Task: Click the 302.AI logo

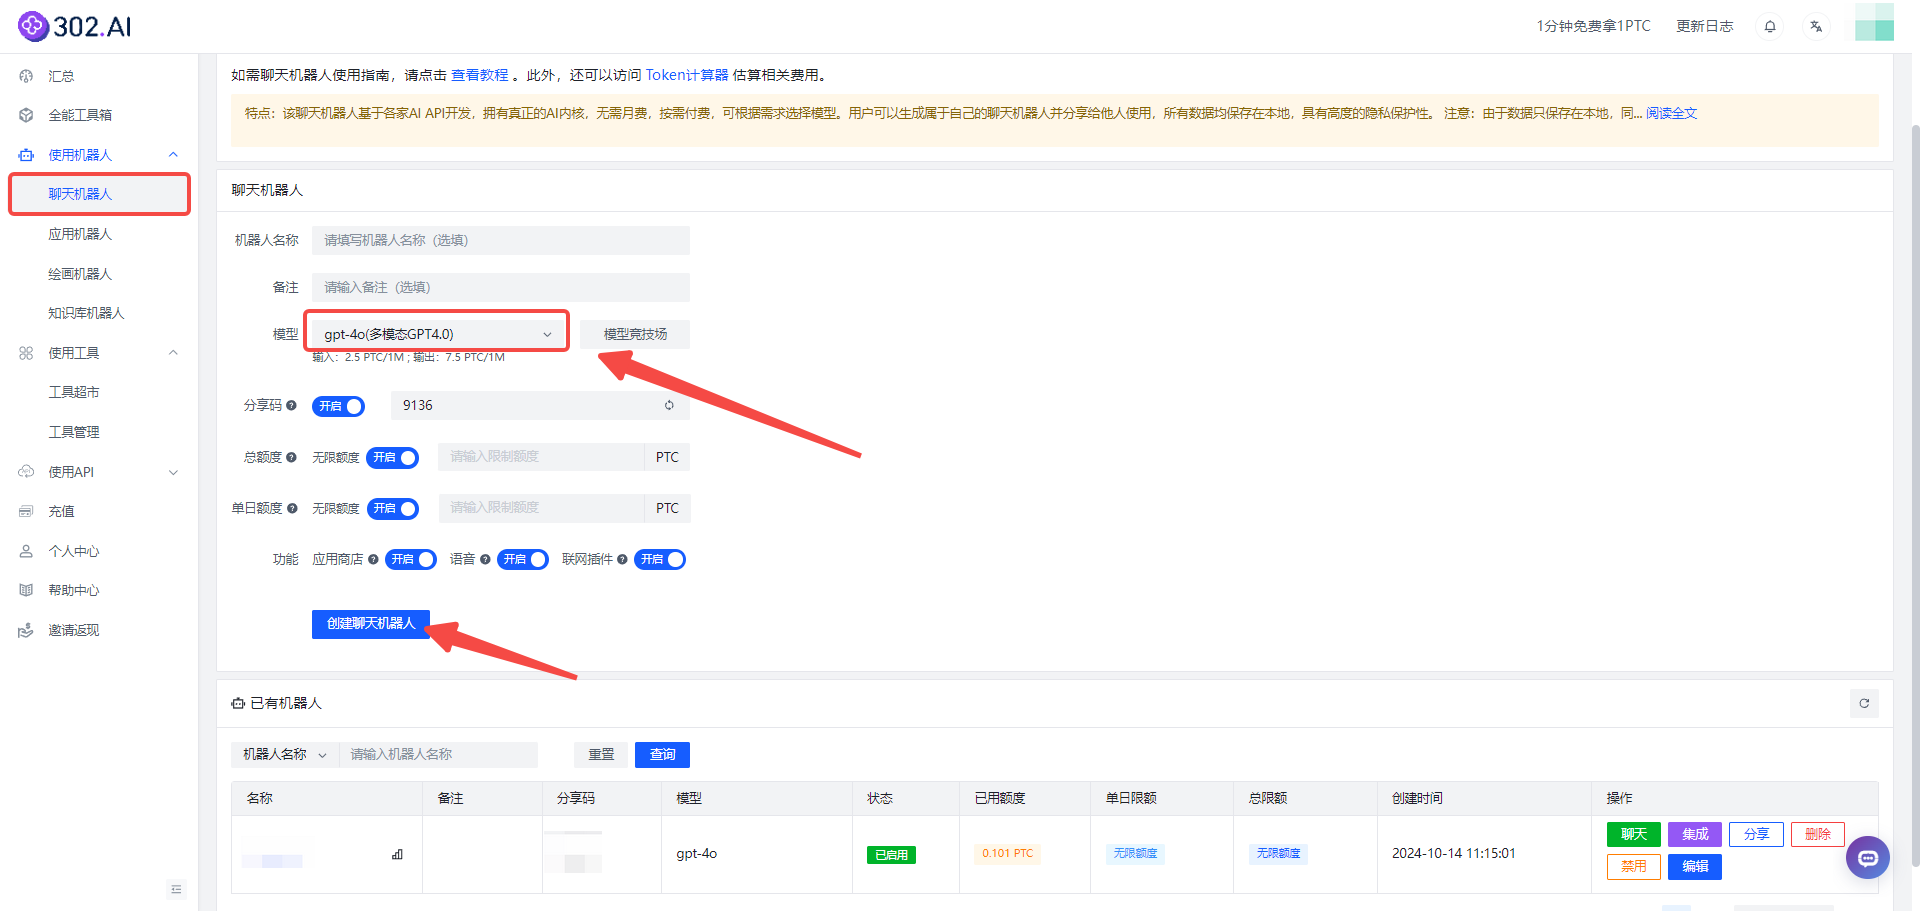Action: tap(75, 26)
